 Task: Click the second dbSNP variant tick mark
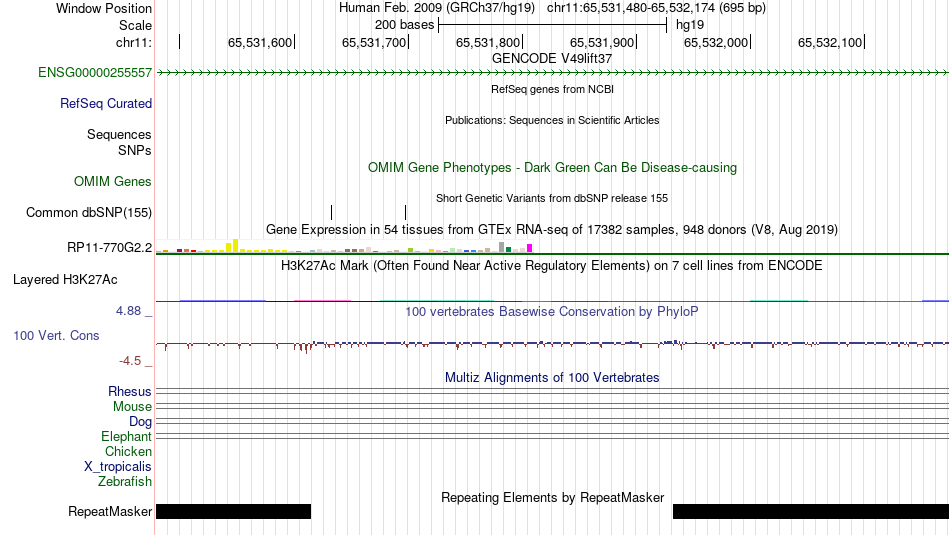point(405,212)
